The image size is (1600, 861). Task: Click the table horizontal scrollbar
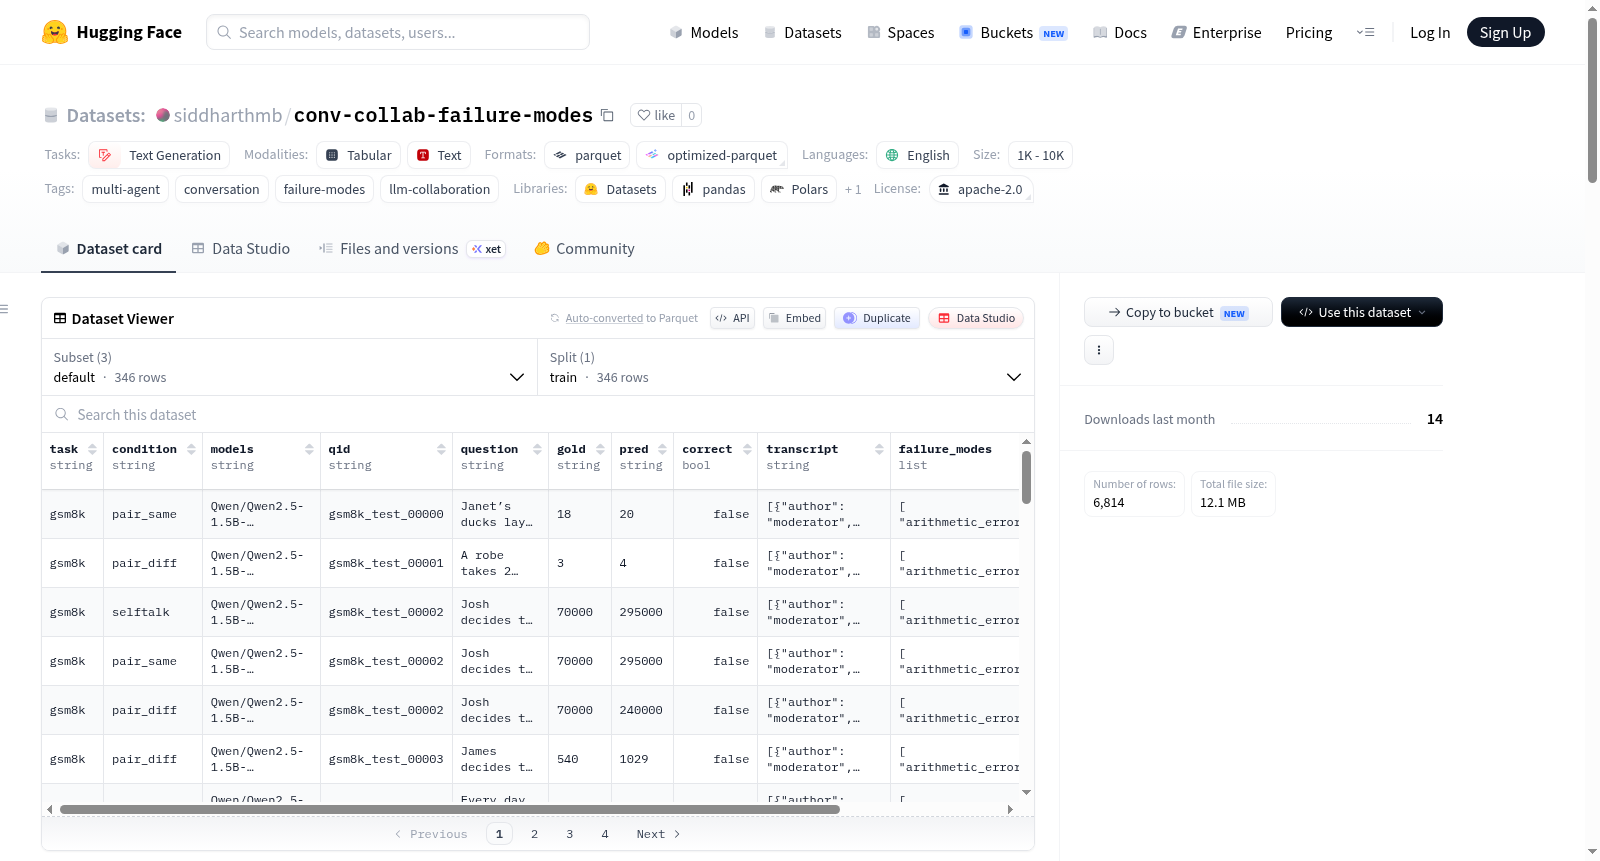450,809
